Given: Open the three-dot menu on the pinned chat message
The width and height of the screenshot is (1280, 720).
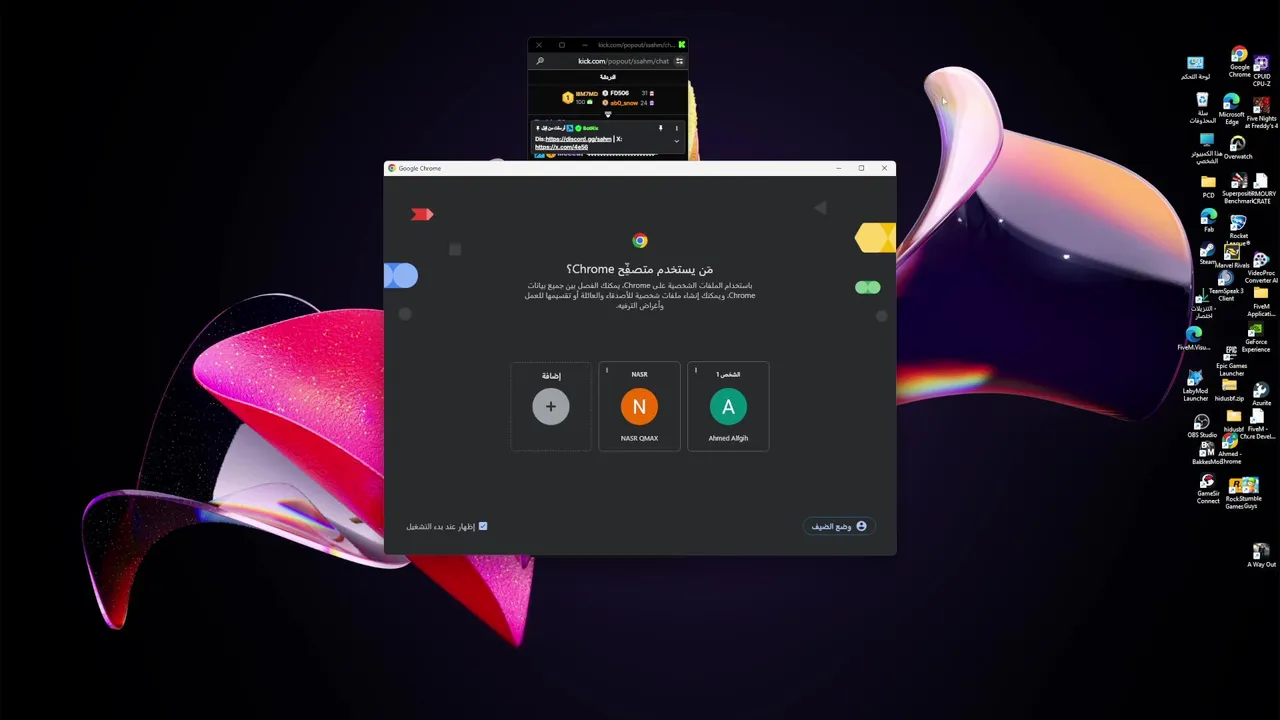Looking at the screenshot, I should (x=676, y=128).
